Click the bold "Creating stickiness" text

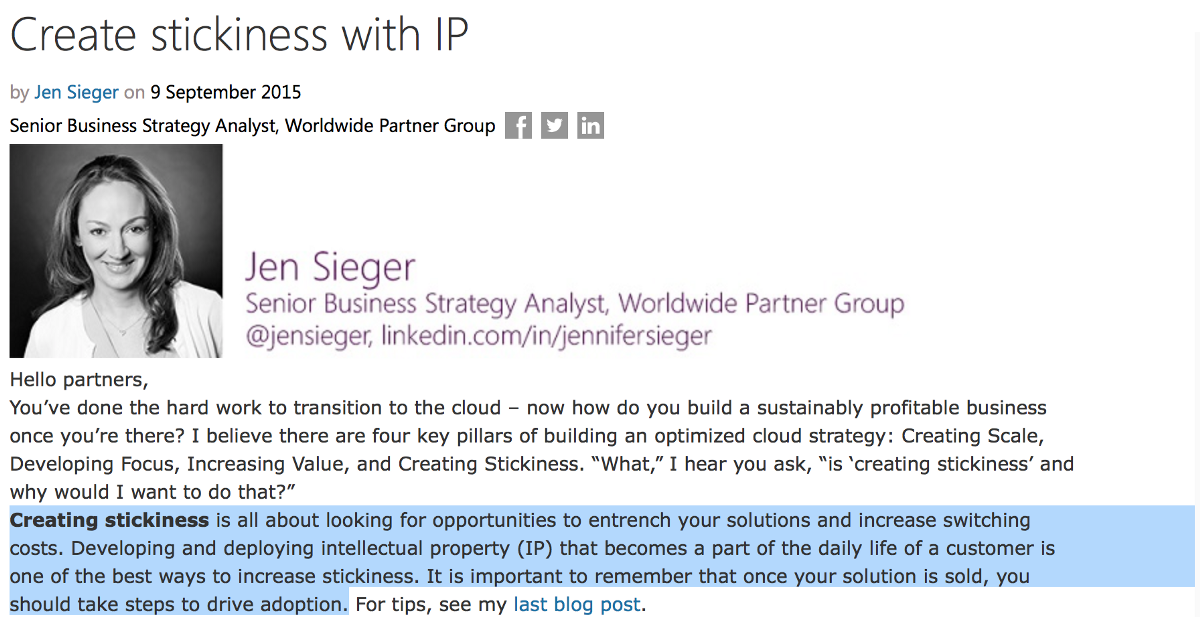click(109, 520)
